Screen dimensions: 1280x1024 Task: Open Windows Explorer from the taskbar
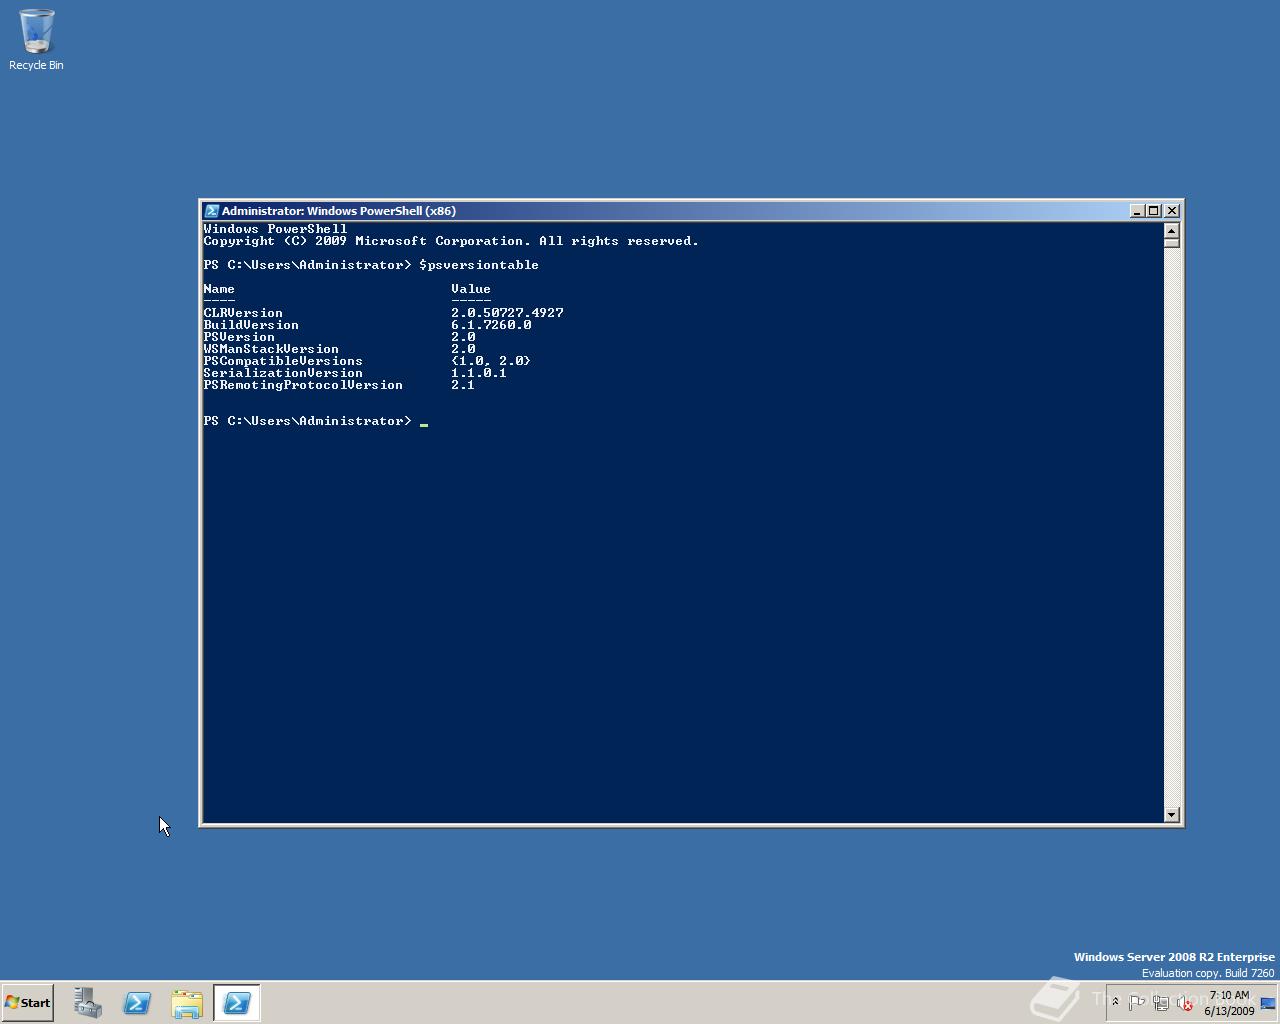[187, 1003]
